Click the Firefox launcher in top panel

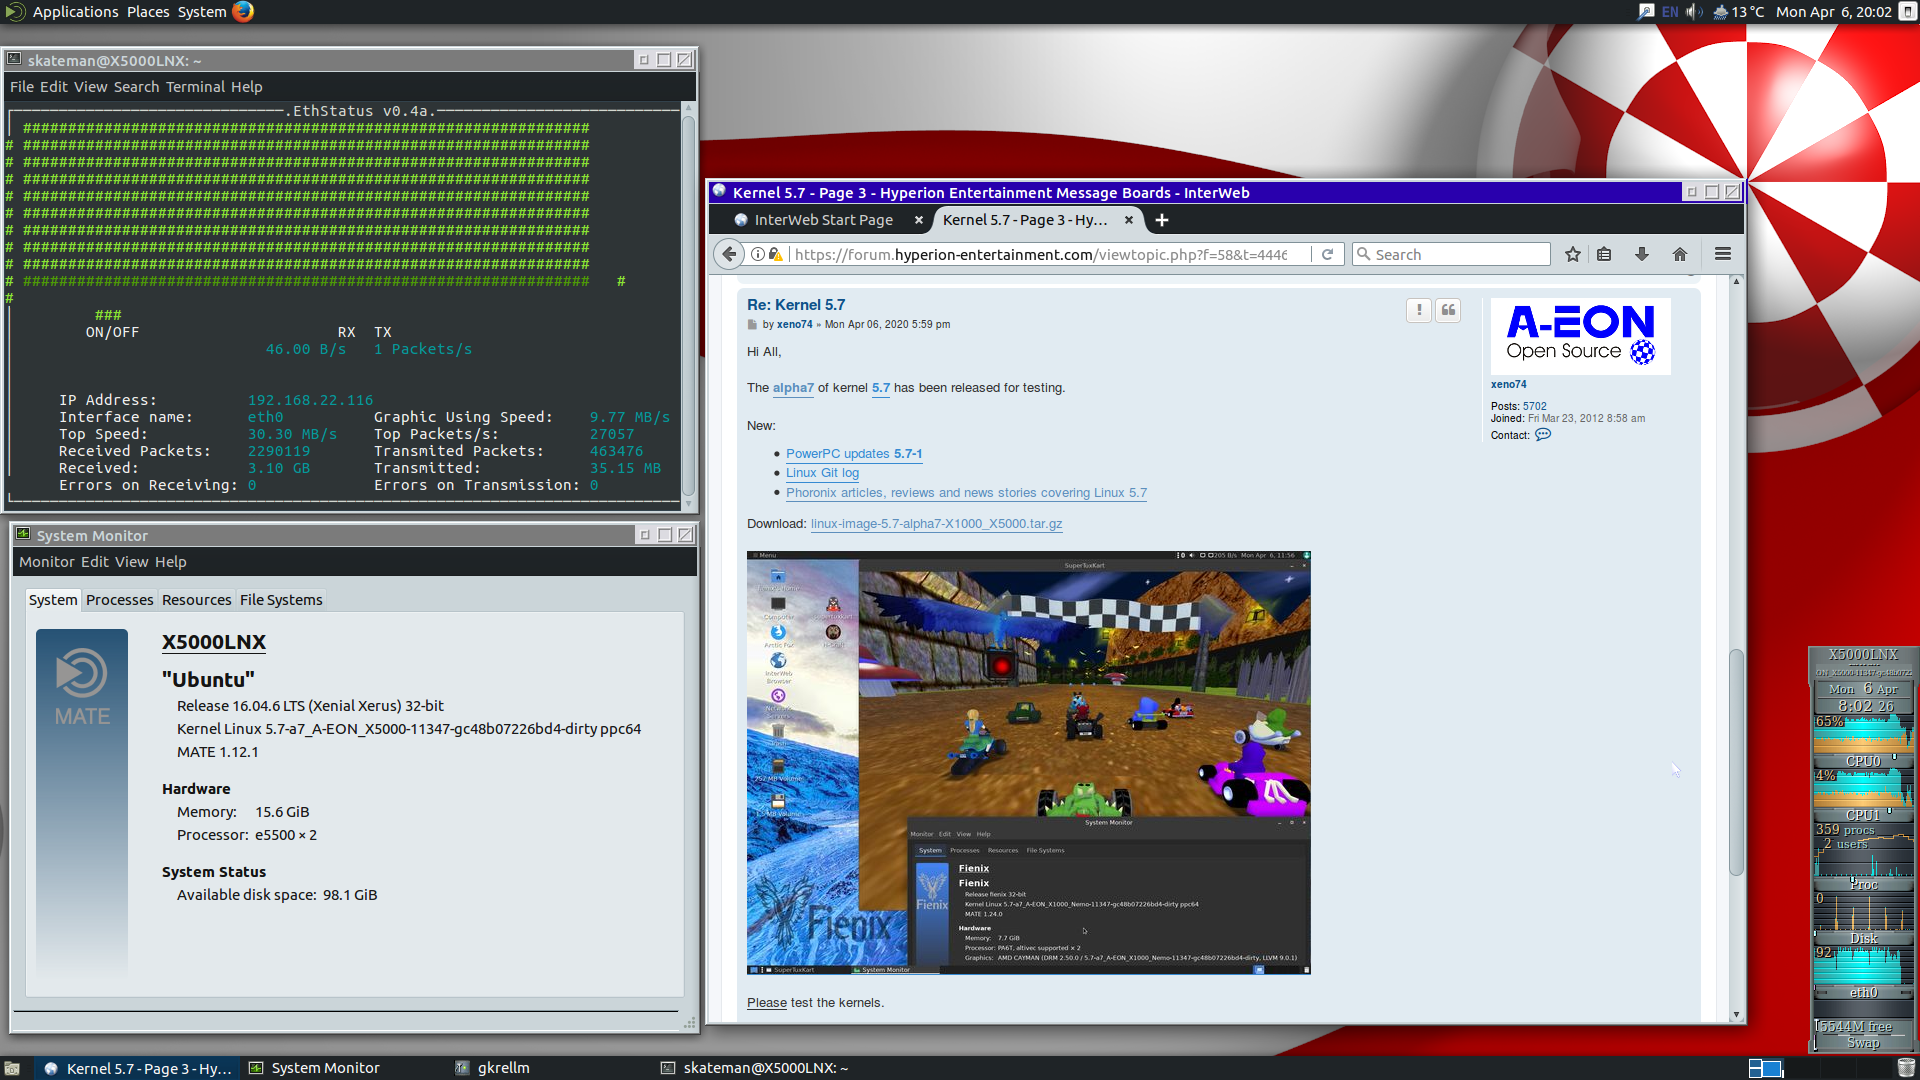coord(243,12)
